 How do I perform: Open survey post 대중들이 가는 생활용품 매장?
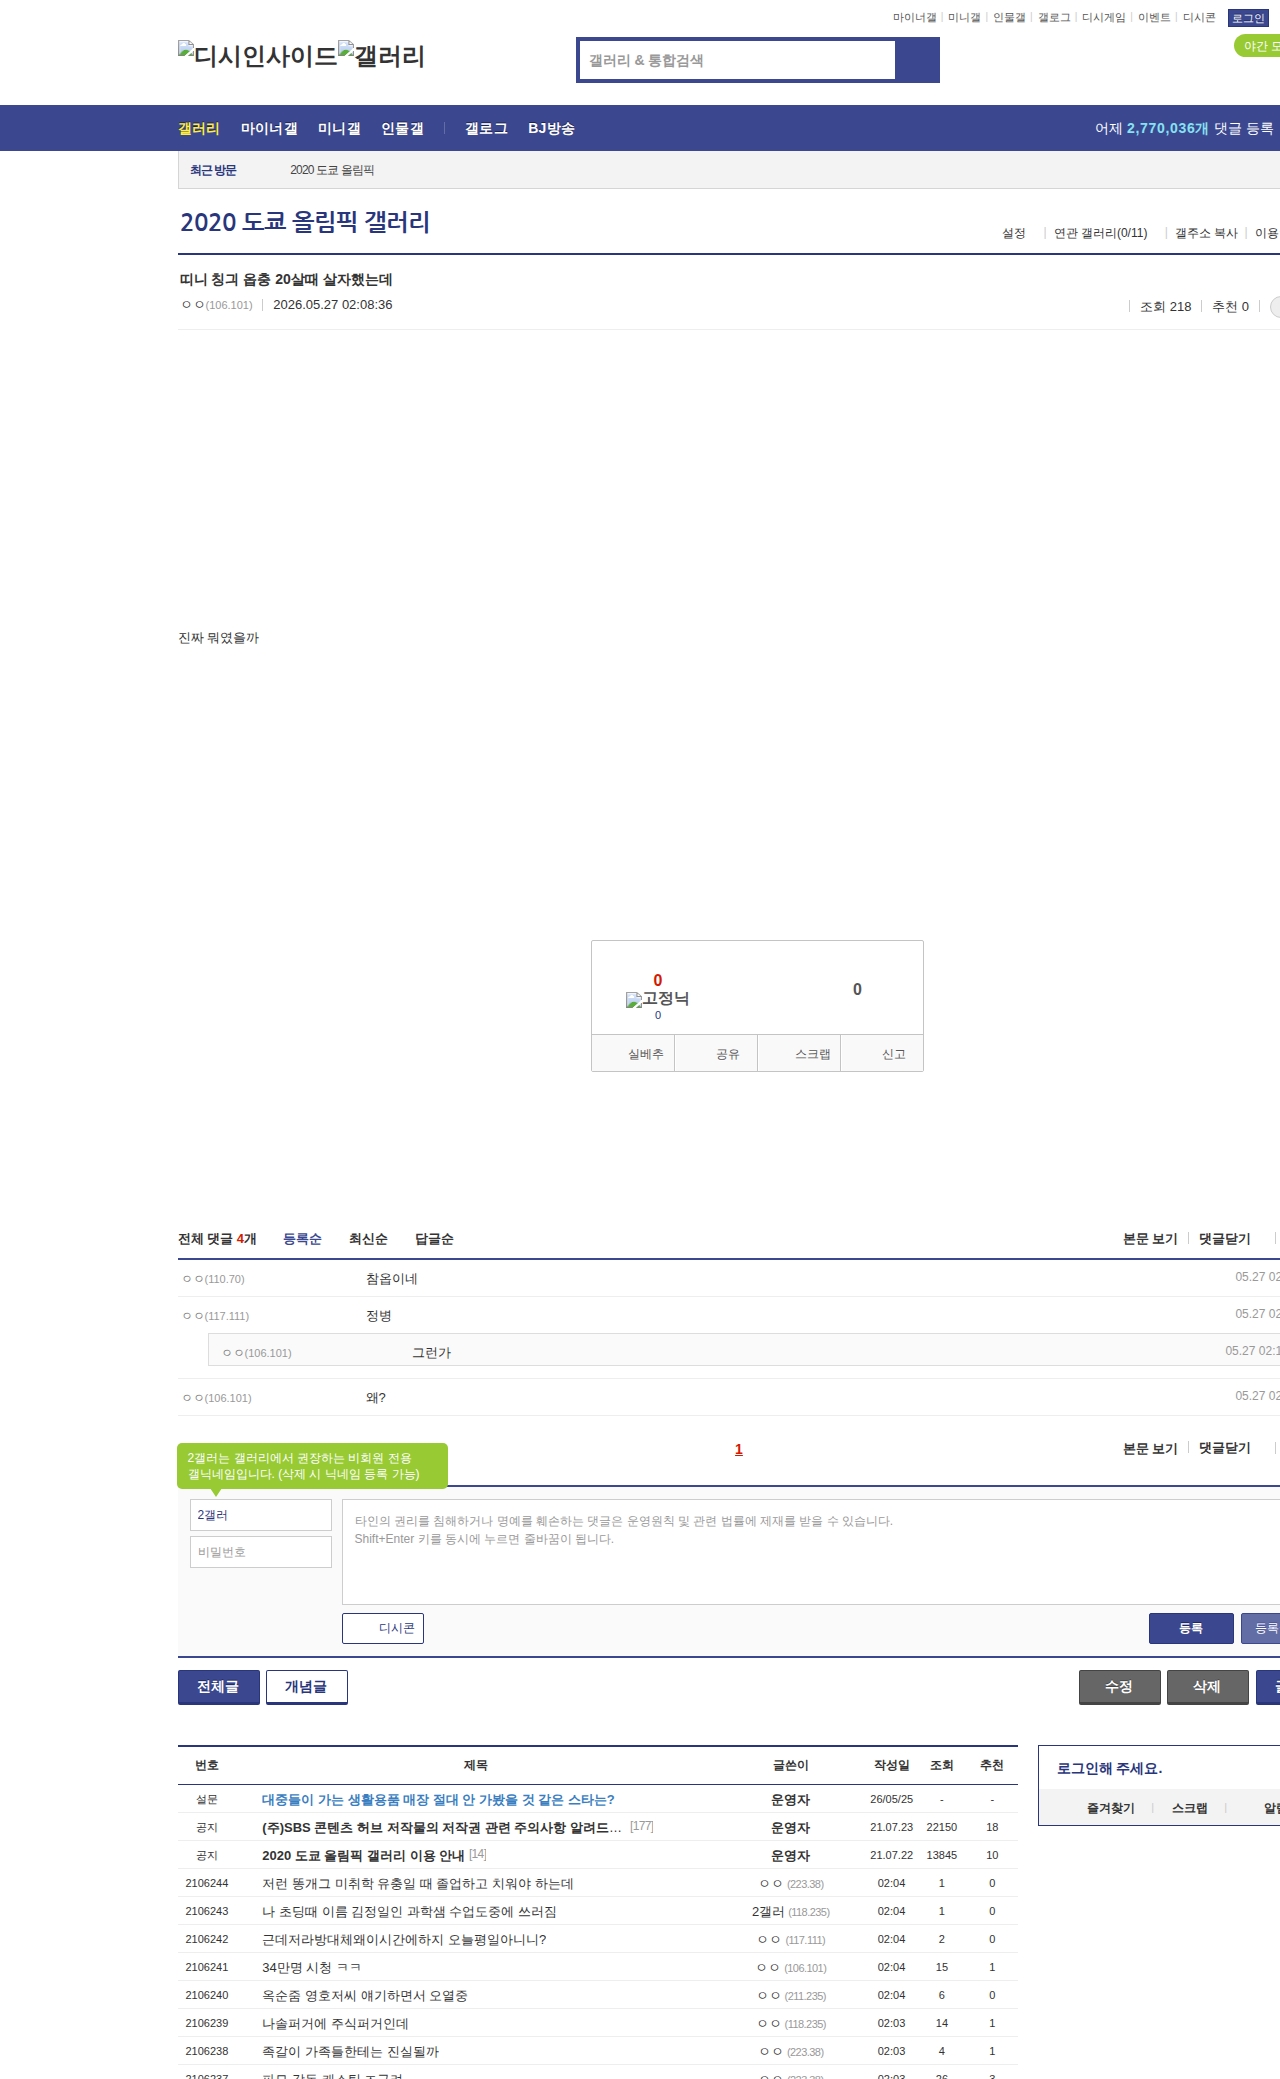pos(438,1799)
